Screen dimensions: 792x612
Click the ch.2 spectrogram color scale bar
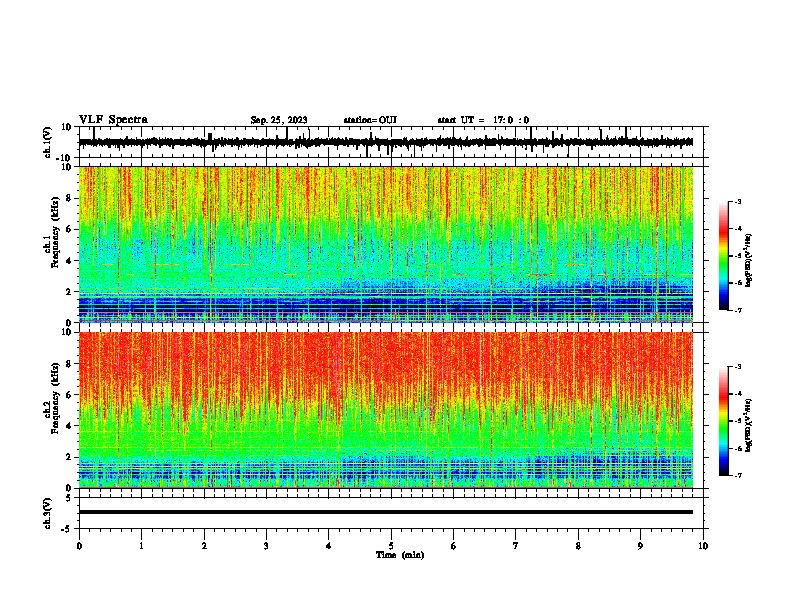tap(724, 421)
